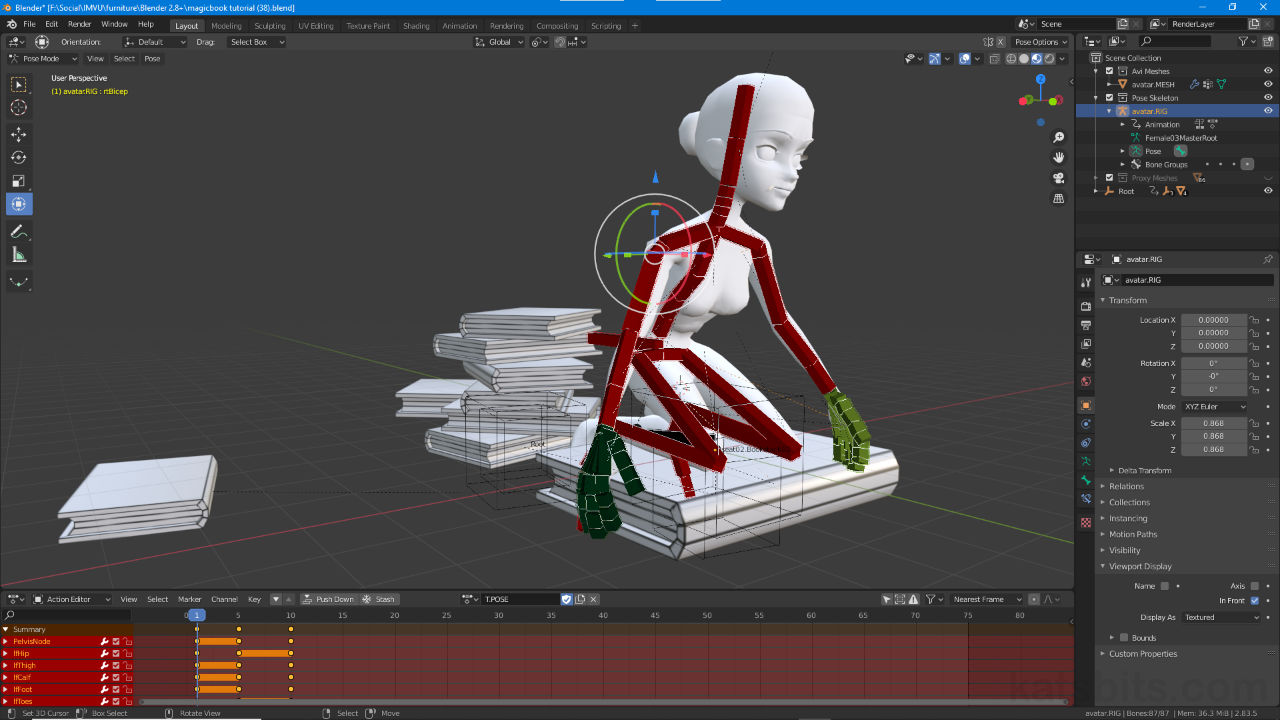The image size is (1280, 720).
Task: Open the View Layer properties tab
Action: pyautogui.click(x=1086, y=344)
